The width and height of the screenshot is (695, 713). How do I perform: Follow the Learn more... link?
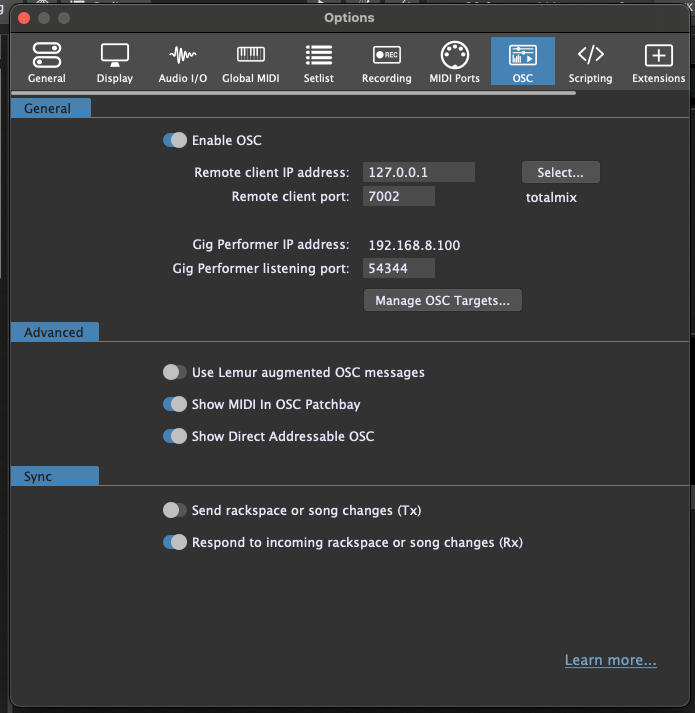(x=610, y=660)
